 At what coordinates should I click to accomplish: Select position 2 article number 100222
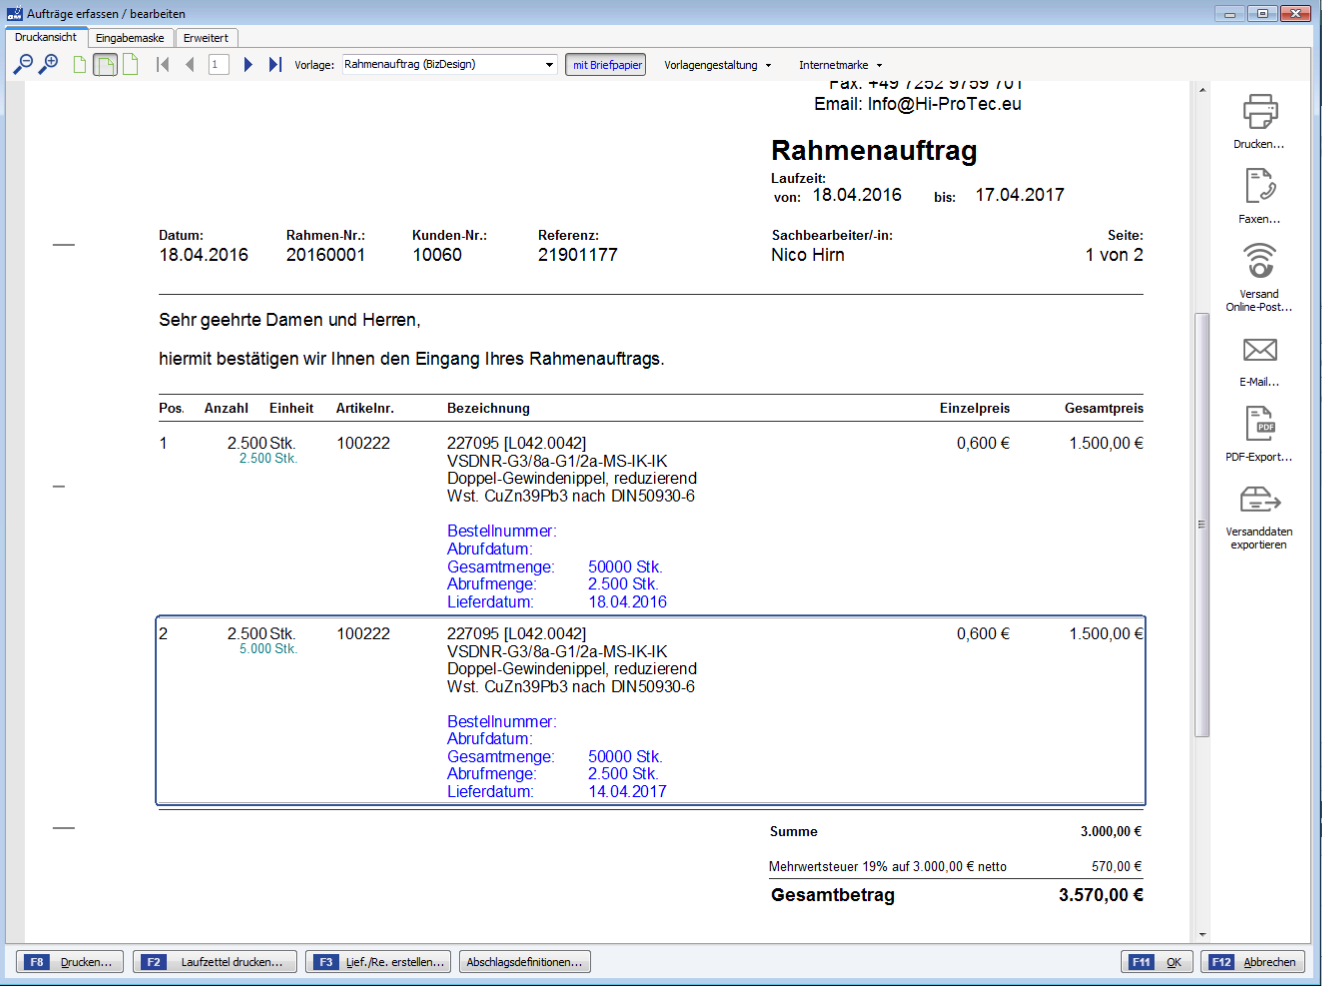(363, 634)
